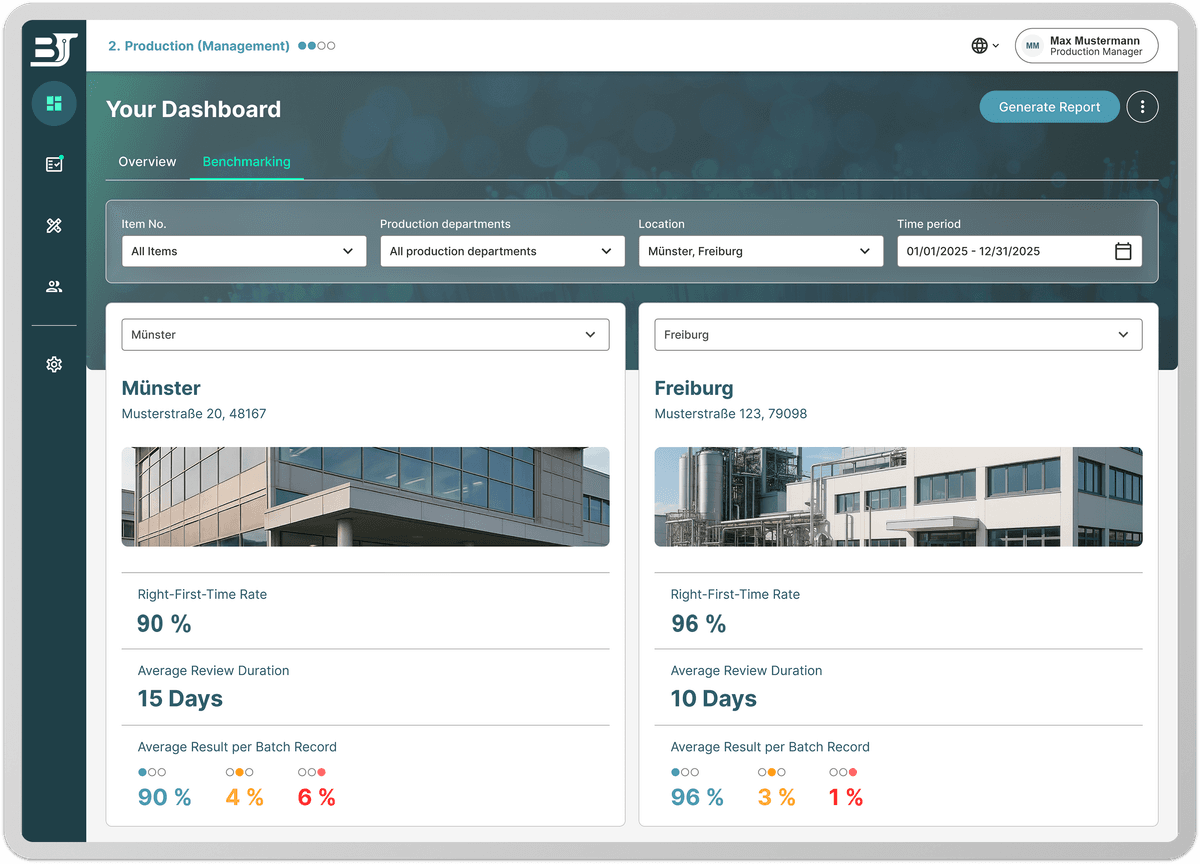Expand the Item No. dropdown
The height and width of the screenshot is (864, 1200).
click(x=243, y=252)
